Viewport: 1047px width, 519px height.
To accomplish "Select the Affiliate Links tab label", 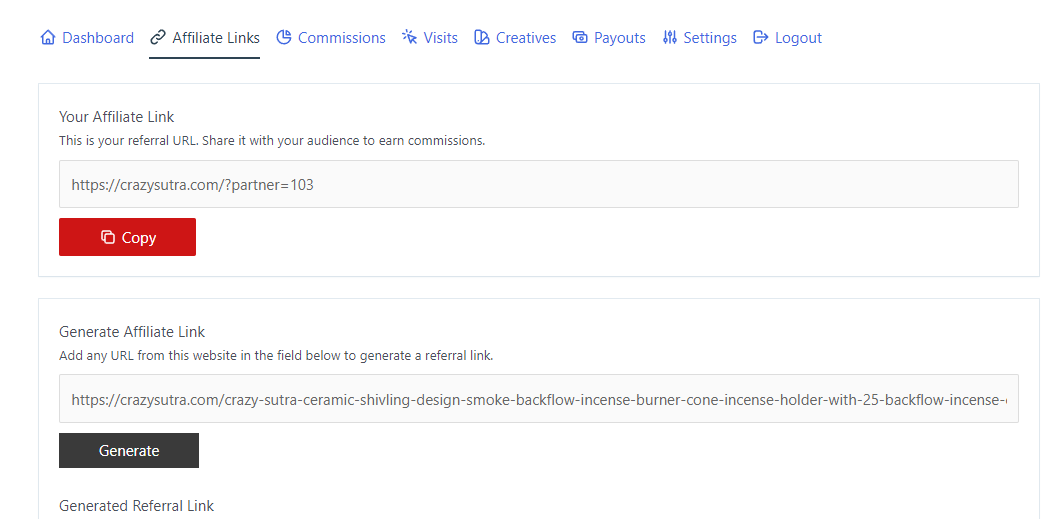I will (216, 38).
